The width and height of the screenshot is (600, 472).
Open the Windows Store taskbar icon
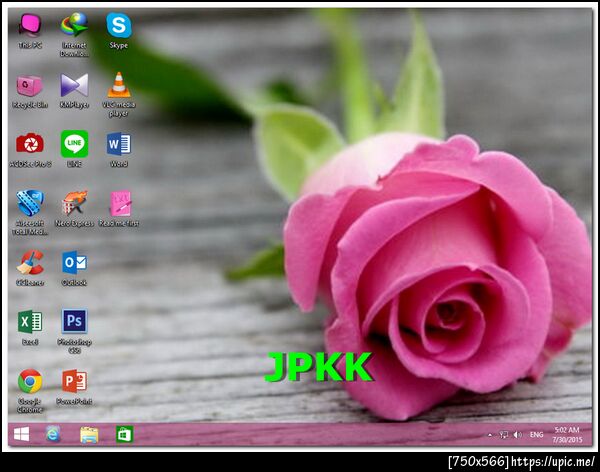pyautogui.click(x=124, y=434)
